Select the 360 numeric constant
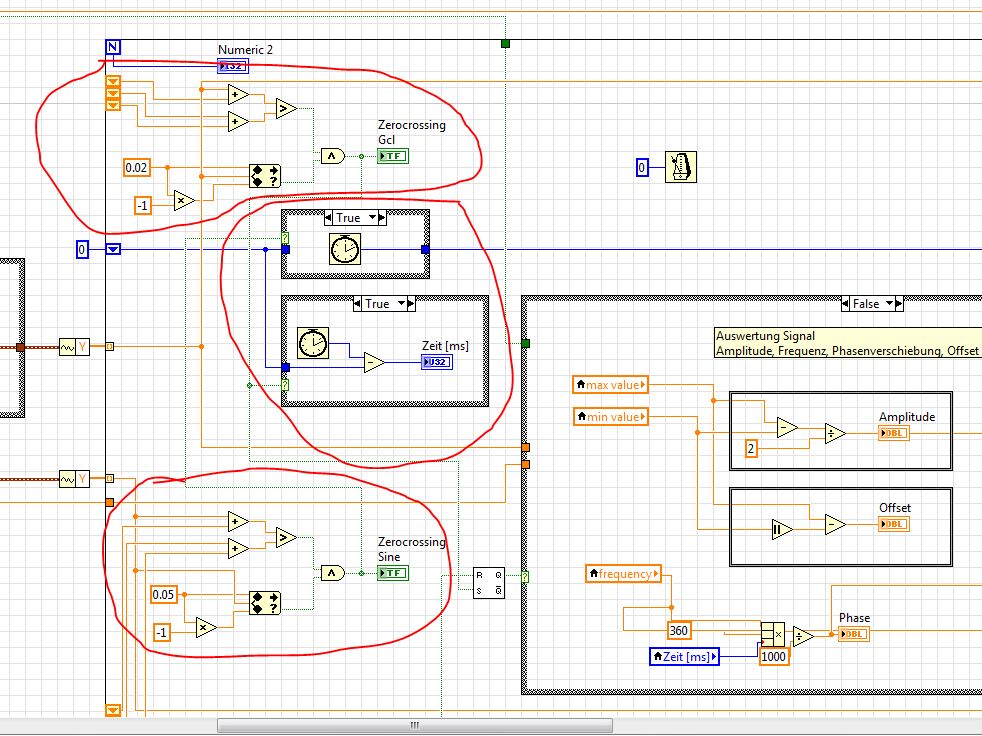This screenshot has width=982, height=736. tap(681, 630)
